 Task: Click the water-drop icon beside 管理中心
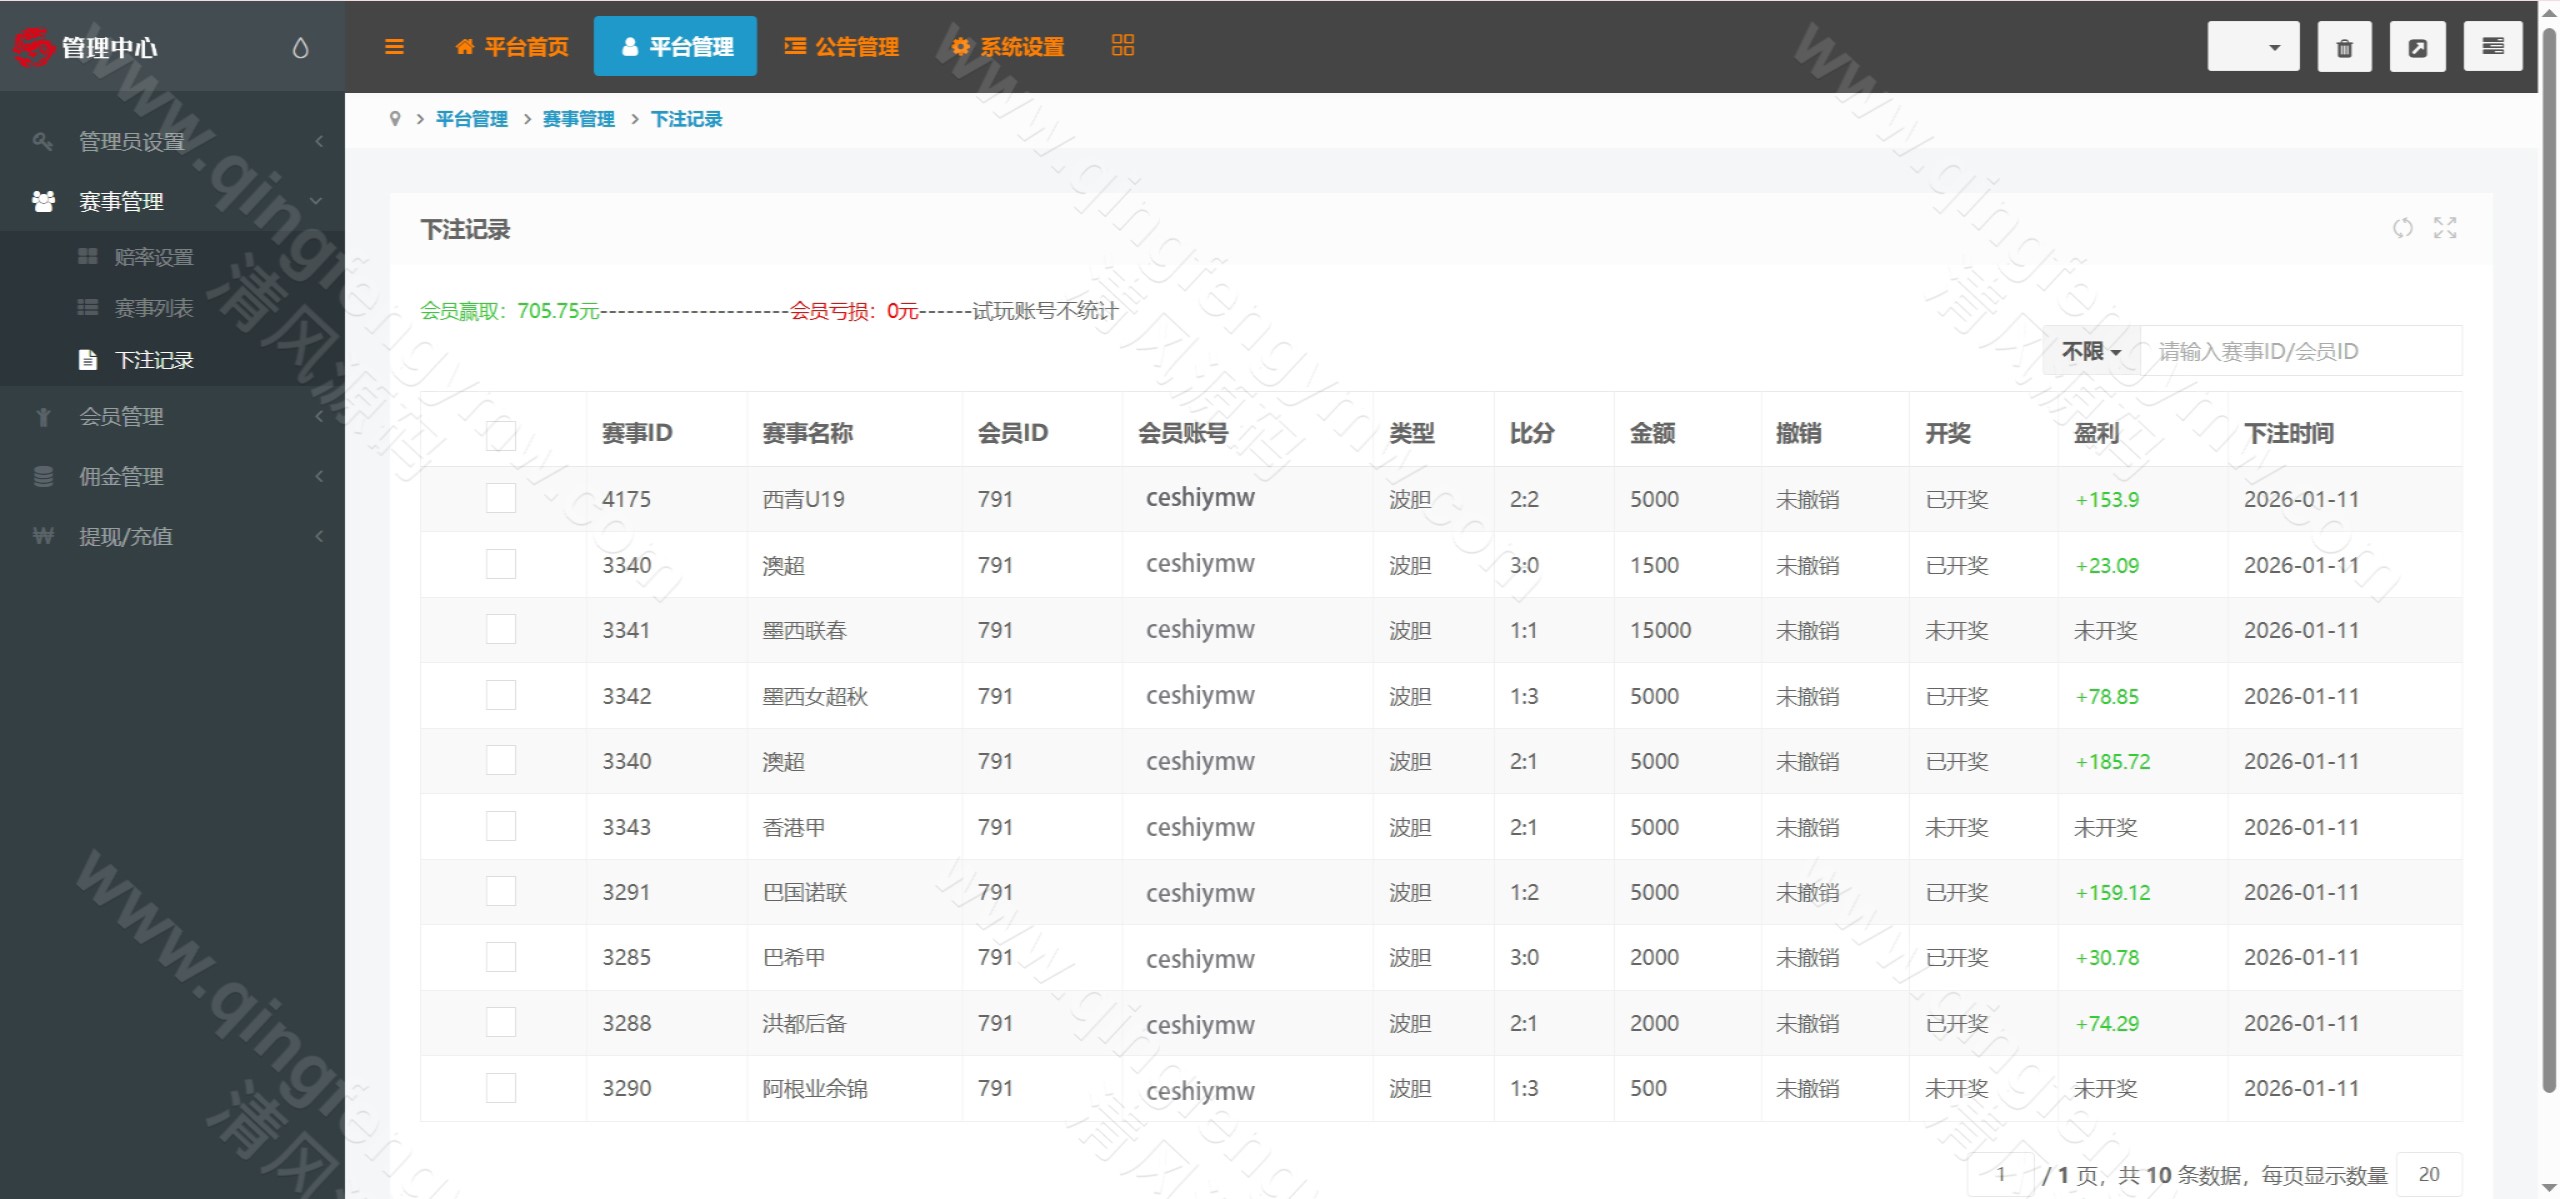pyautogui.click(x=300, y=46)
